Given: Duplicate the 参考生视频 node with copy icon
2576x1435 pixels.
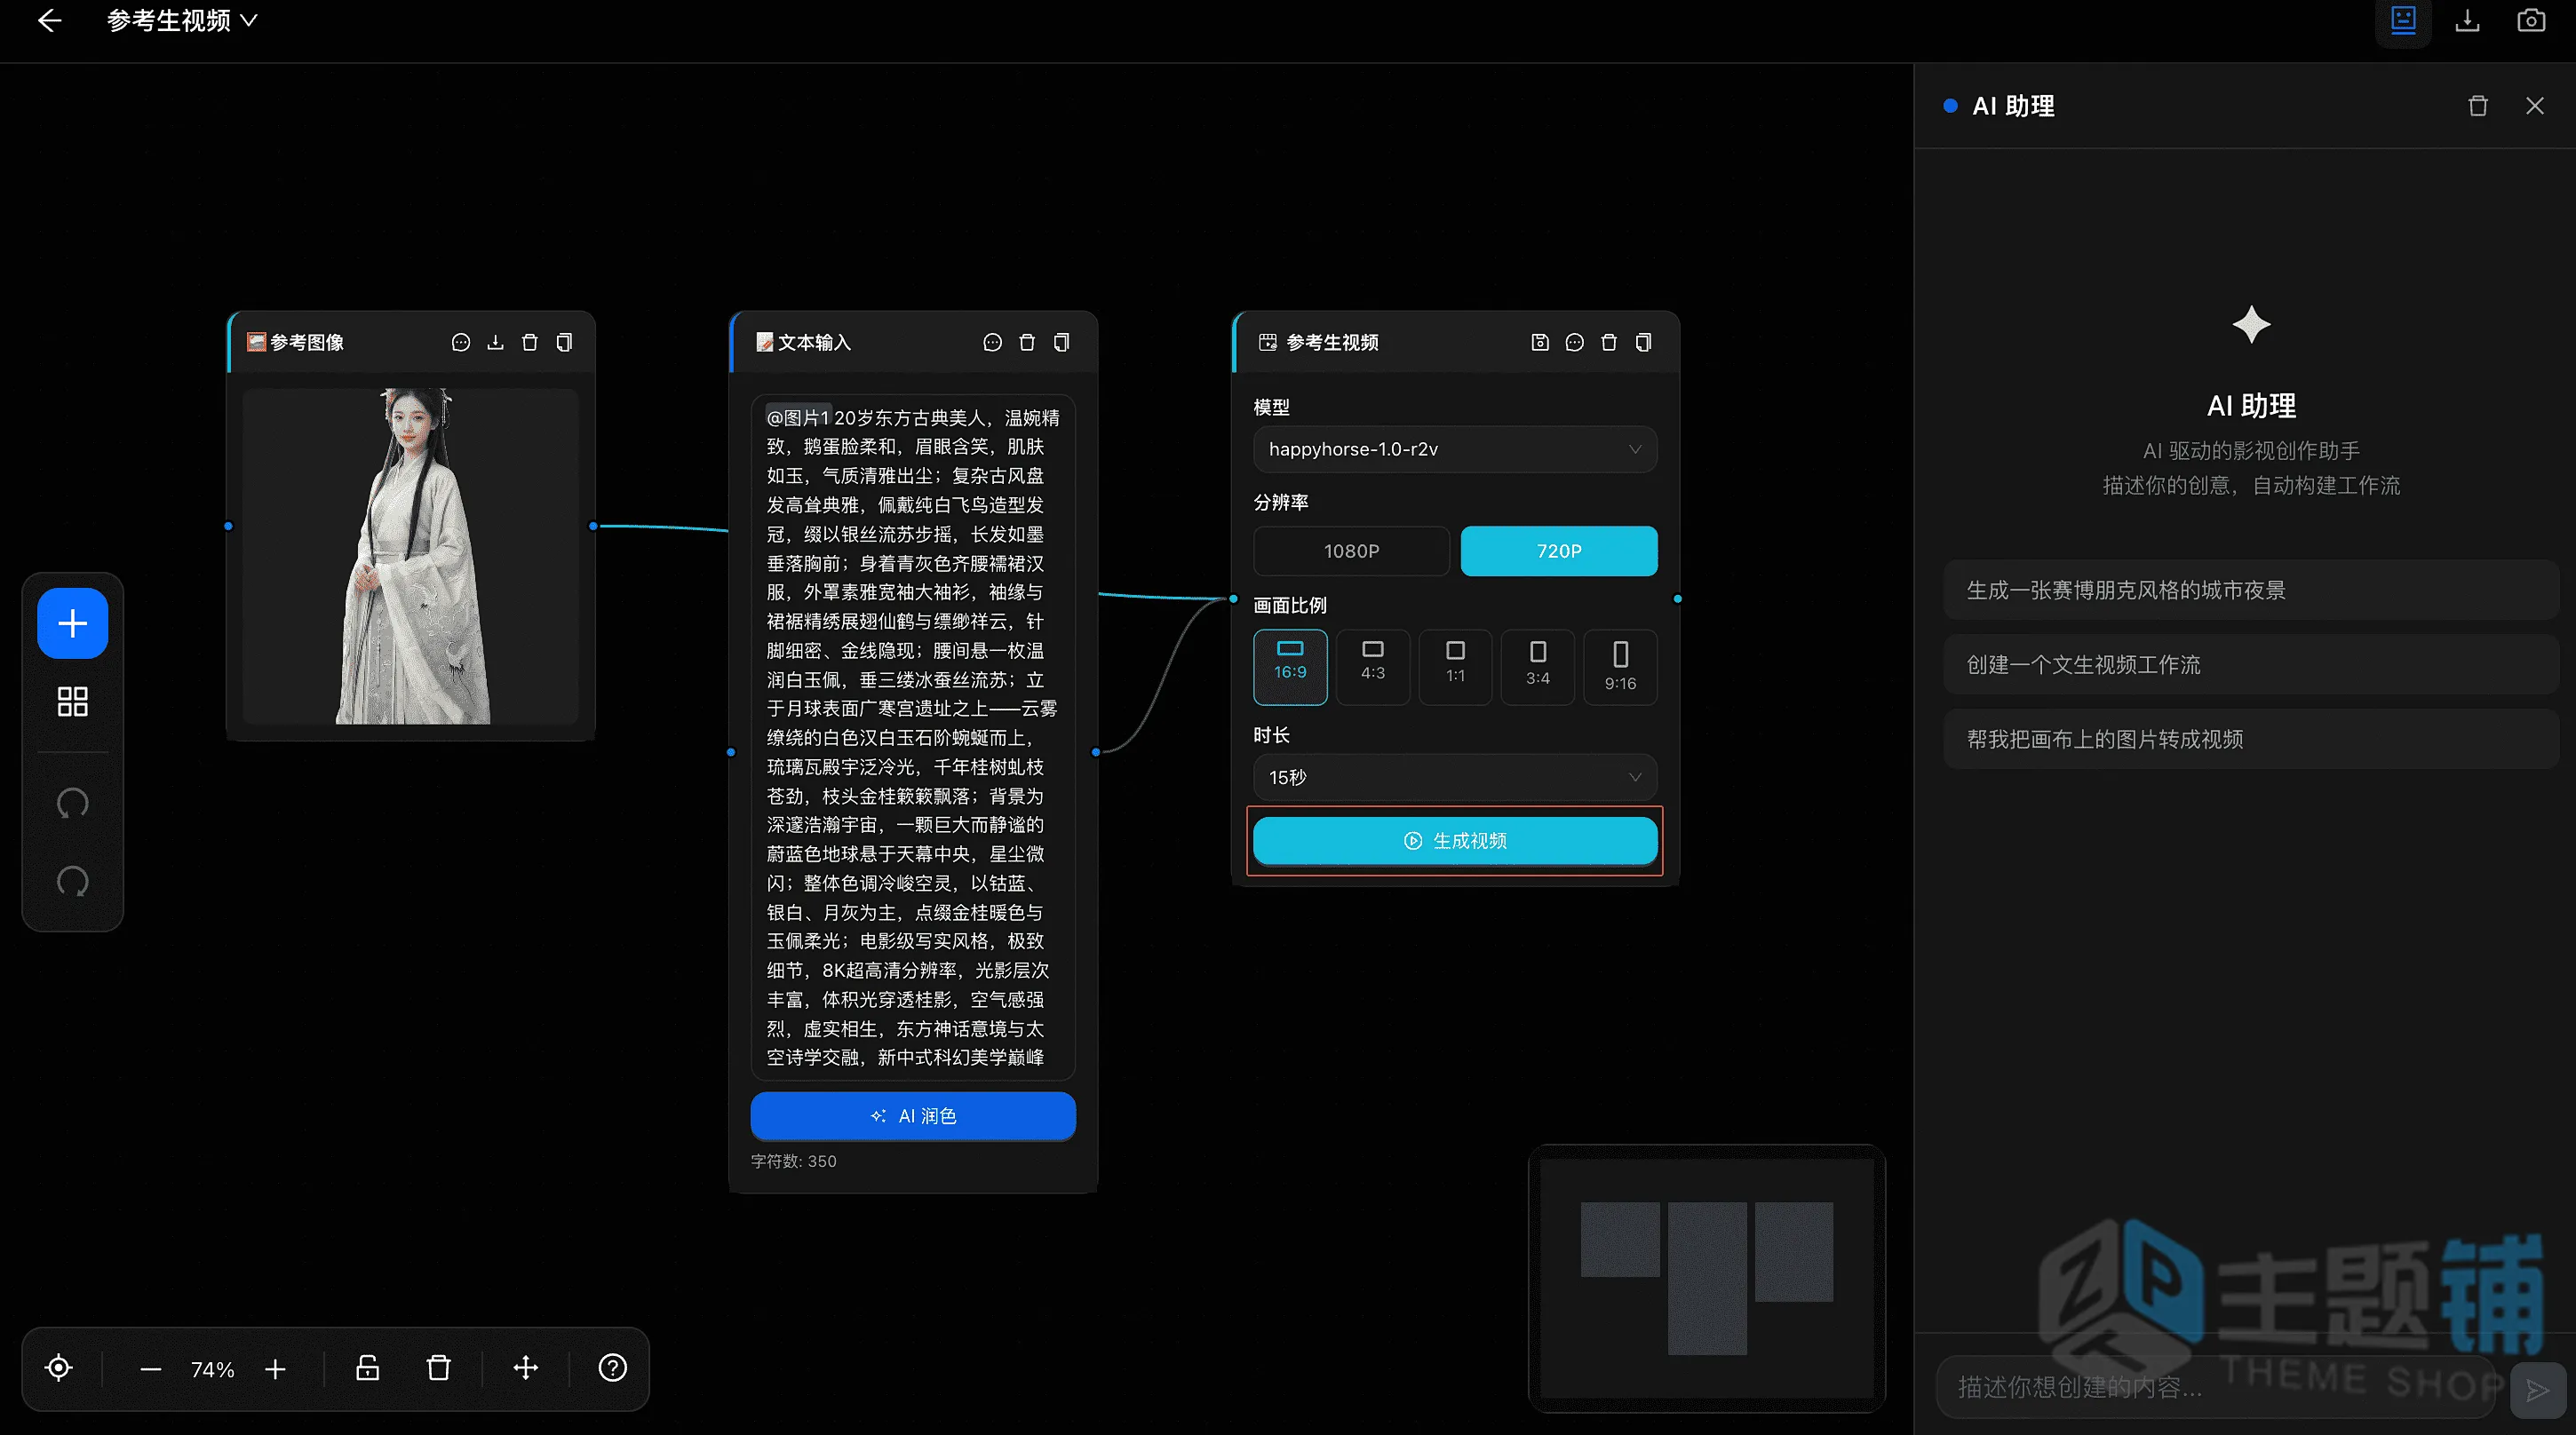Looking at the screenshot, I should click(x=1643, y=343).
